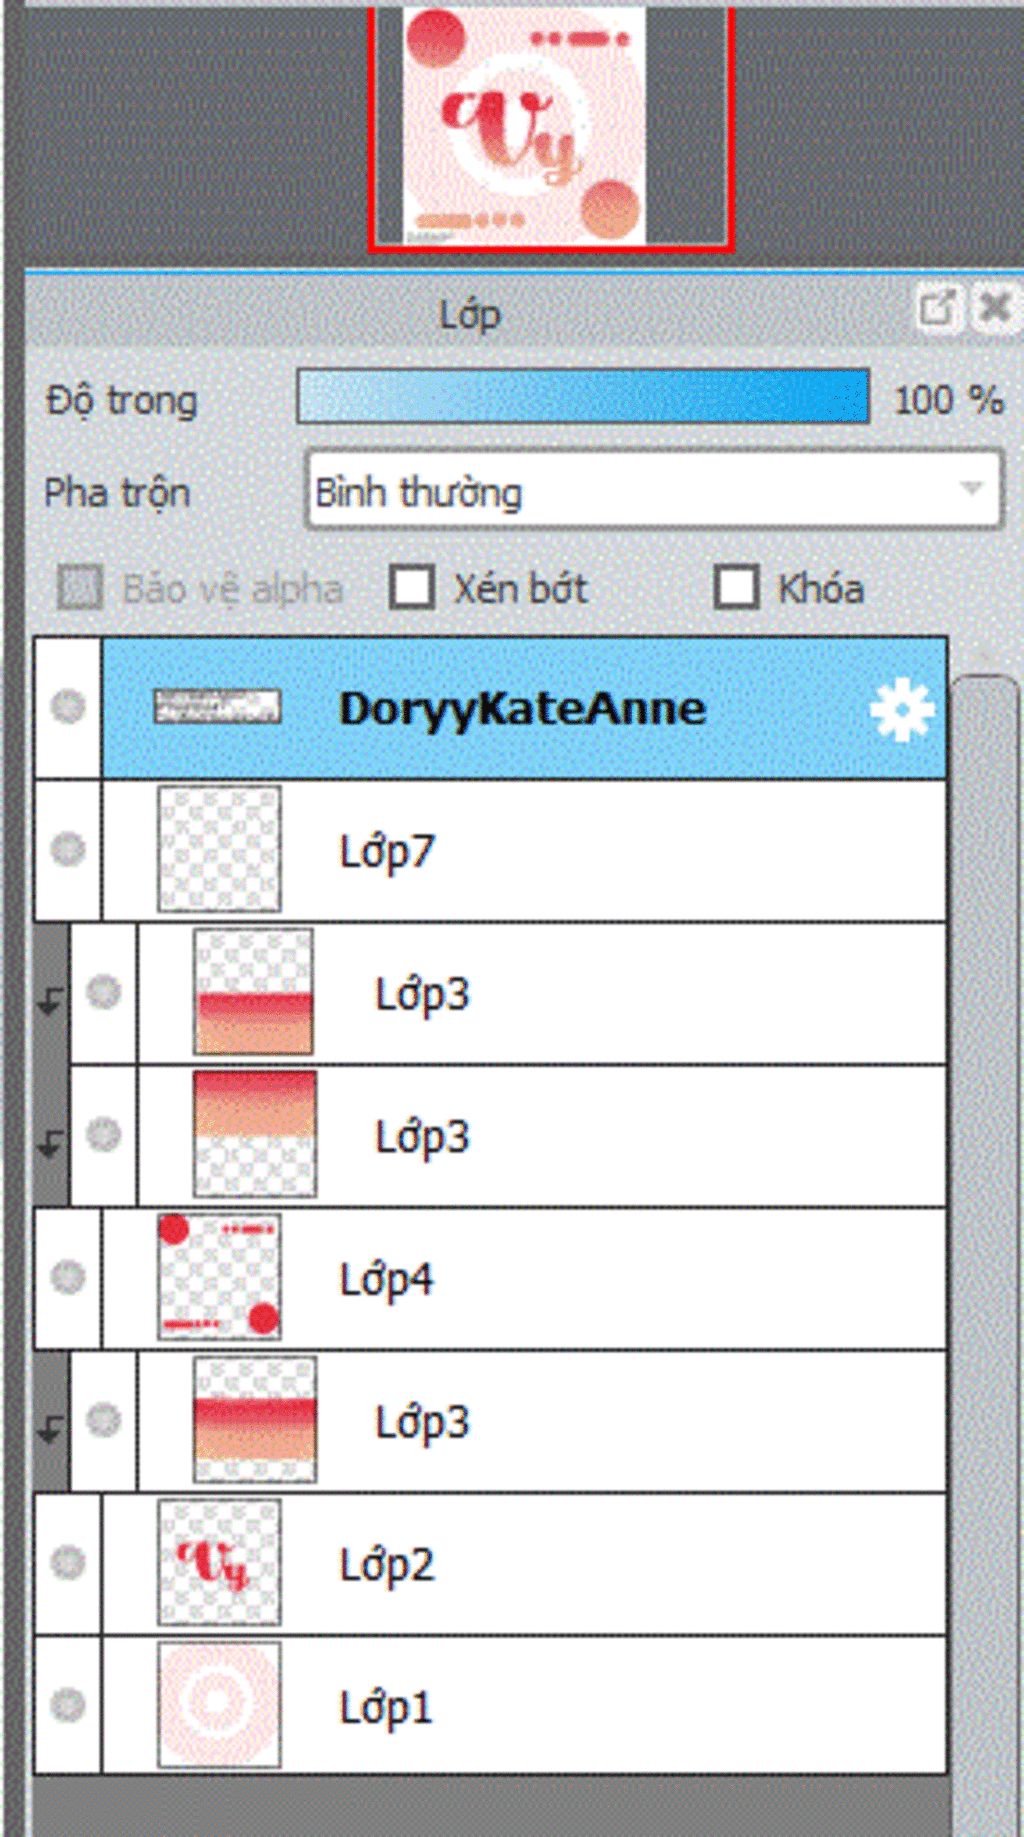The width and height of the screenshot is (1024, 1837).
Task: Hide the Lớp2 layer
Action: coord(68,1562)
